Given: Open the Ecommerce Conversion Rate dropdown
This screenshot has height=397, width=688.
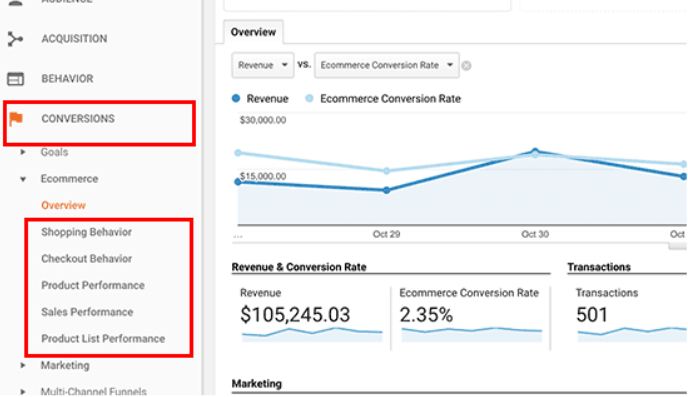Looking at the screenshot, I should [x=387, y=65].
